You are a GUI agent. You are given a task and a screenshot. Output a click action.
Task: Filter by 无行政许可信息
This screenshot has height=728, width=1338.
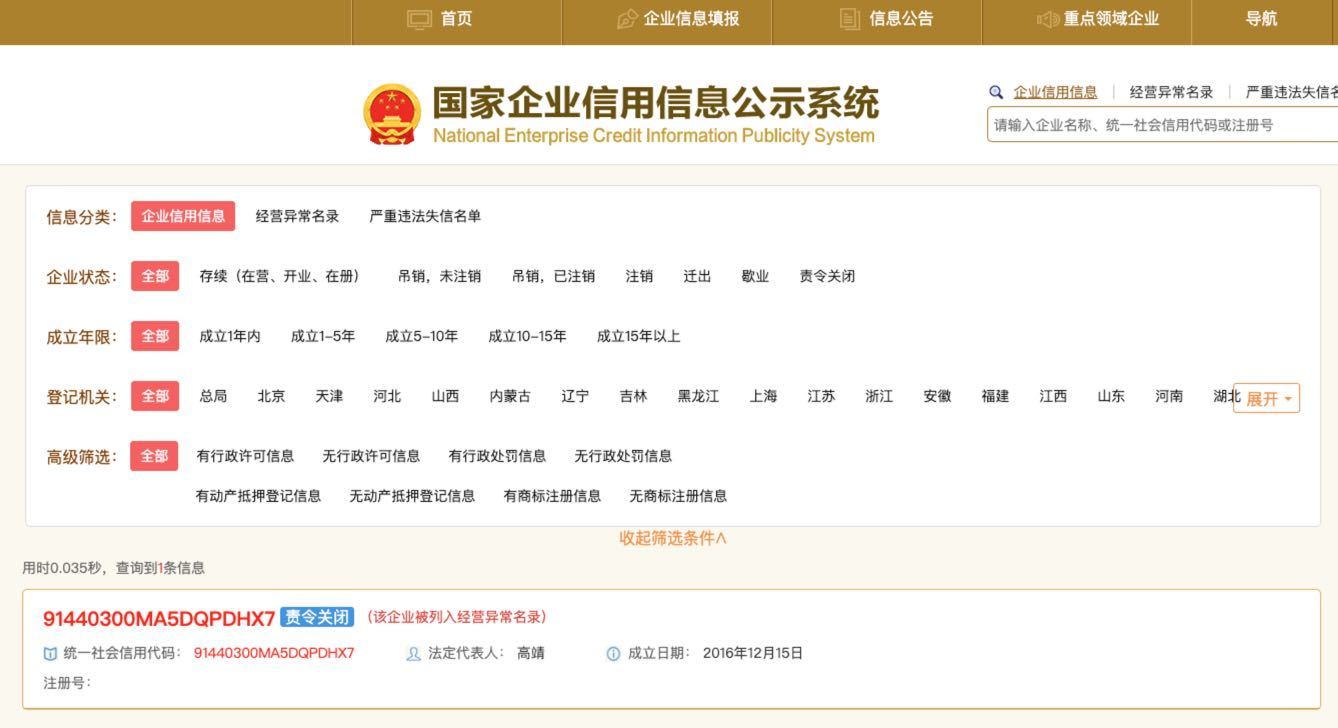(371, 456)
